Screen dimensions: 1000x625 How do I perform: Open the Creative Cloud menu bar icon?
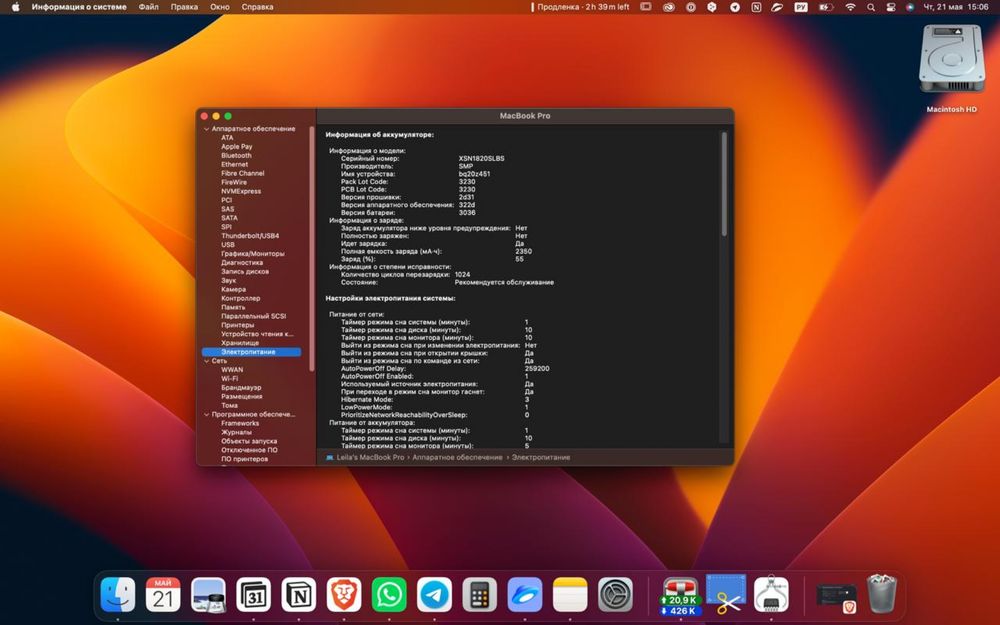point(668,7)
